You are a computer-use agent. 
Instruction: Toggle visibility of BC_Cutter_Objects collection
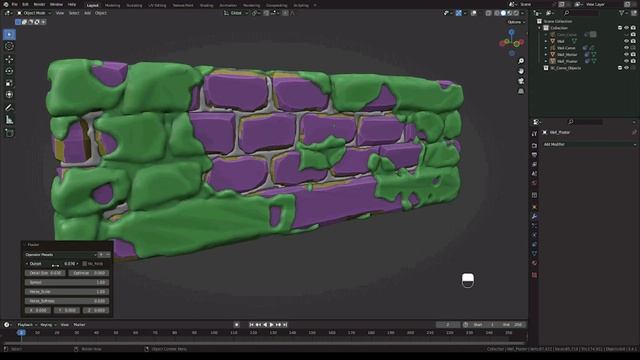click(626, 68)
